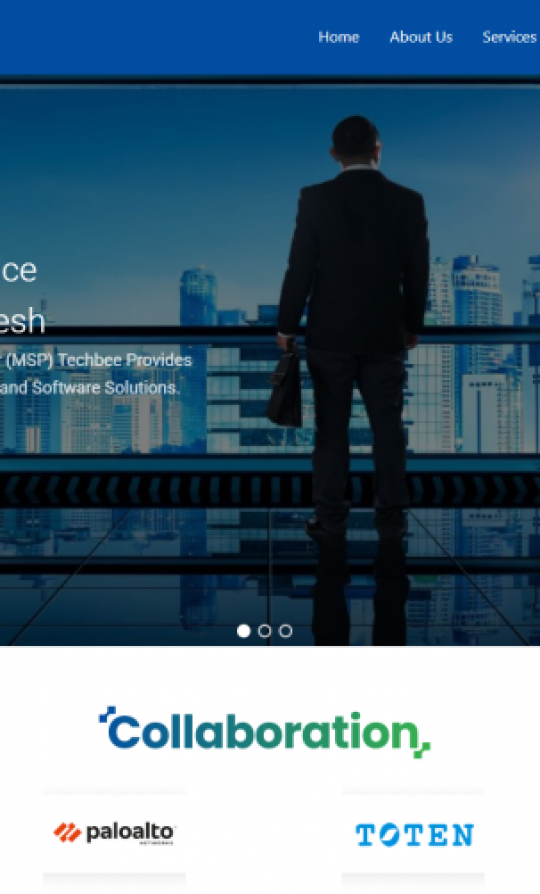Open the Home menu item
This screenshot has height=894, width=540.
pos(338,37)
